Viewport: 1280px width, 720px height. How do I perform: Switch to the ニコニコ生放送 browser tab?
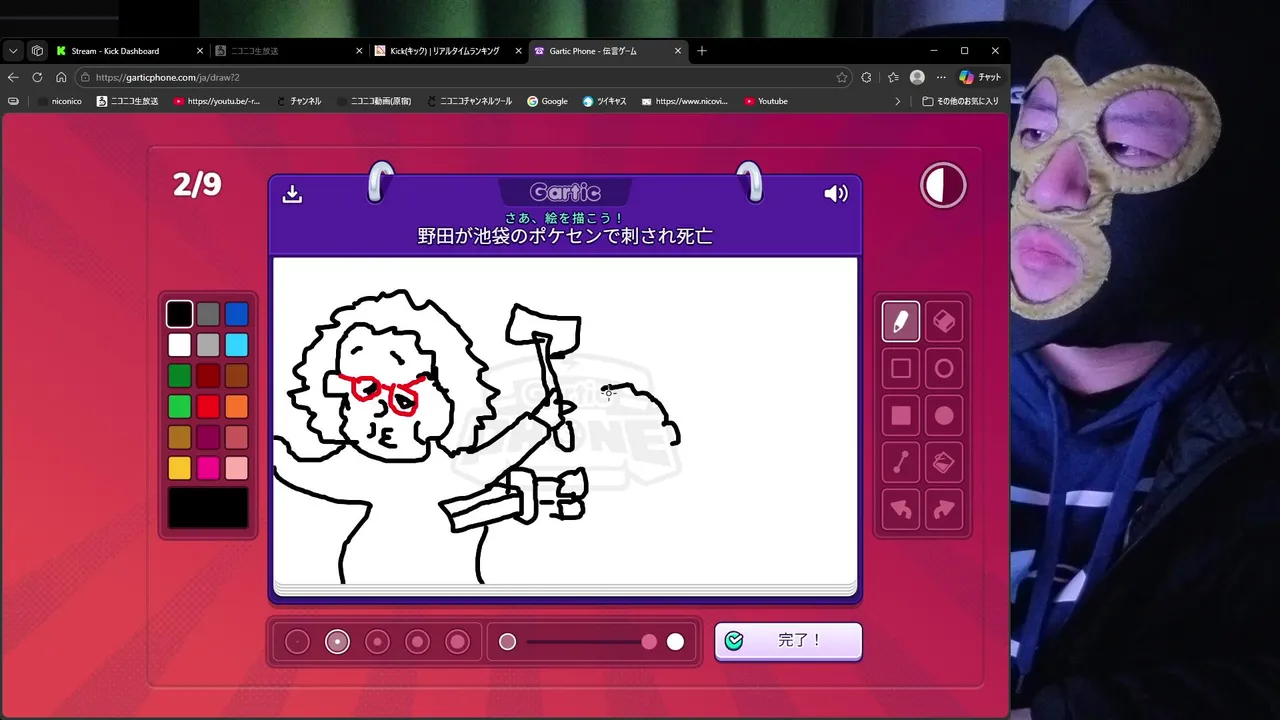pyautogui.click(x=288, y=51)
